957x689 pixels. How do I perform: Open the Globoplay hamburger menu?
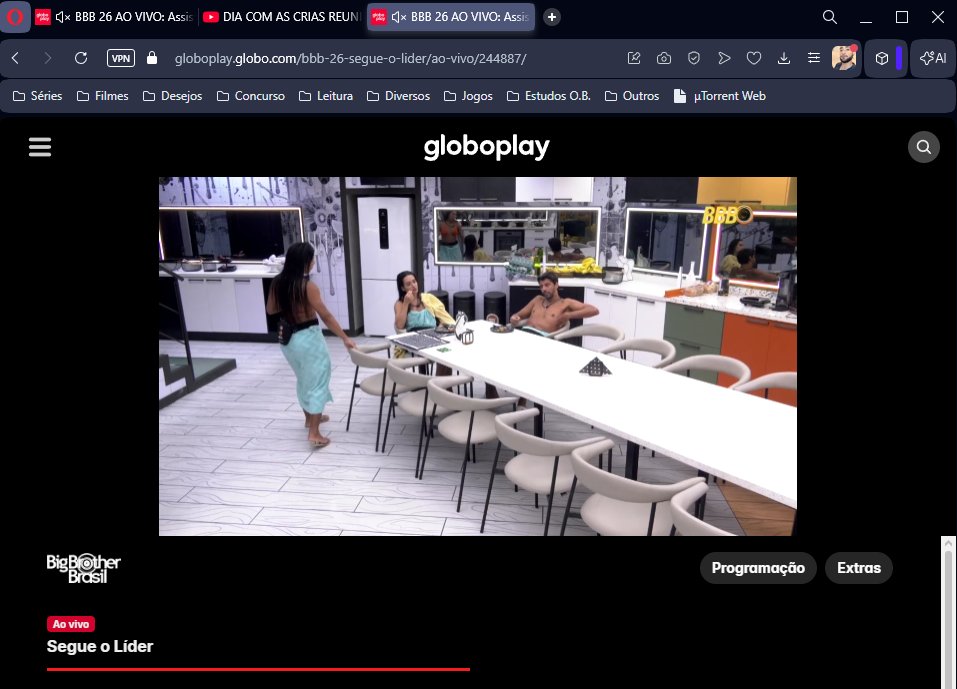tap(40, 146)
